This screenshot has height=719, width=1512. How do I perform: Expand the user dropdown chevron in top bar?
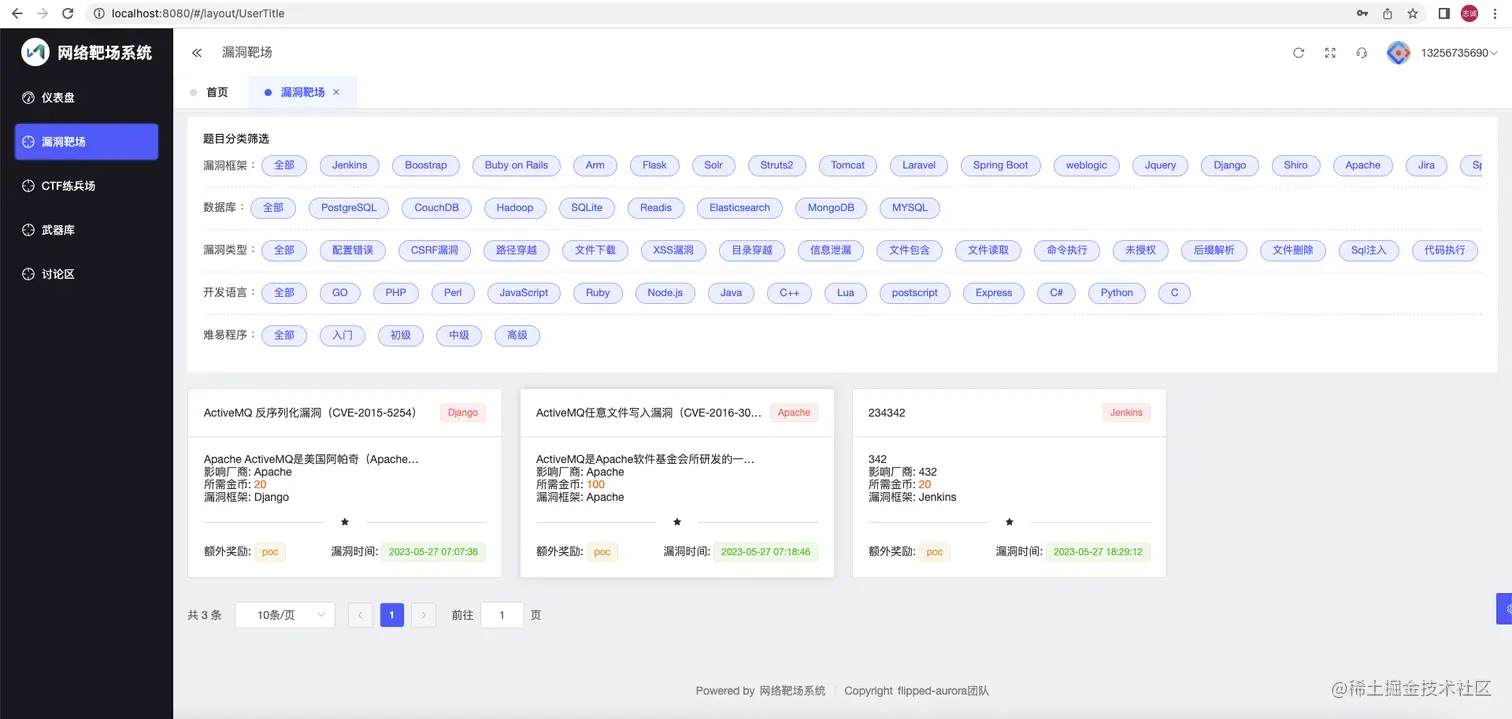[1490, 52]
